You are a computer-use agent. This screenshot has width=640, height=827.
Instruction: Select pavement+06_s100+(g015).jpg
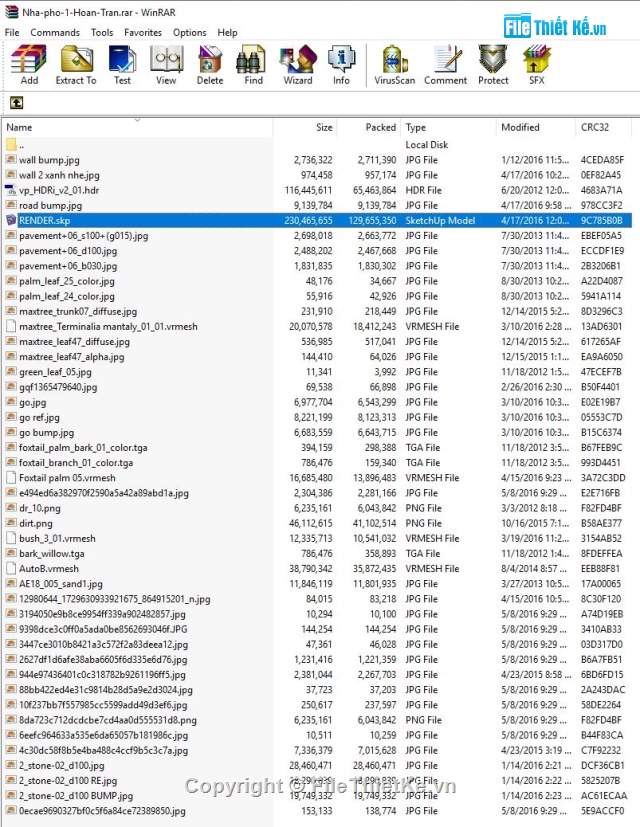pos(83,236)
